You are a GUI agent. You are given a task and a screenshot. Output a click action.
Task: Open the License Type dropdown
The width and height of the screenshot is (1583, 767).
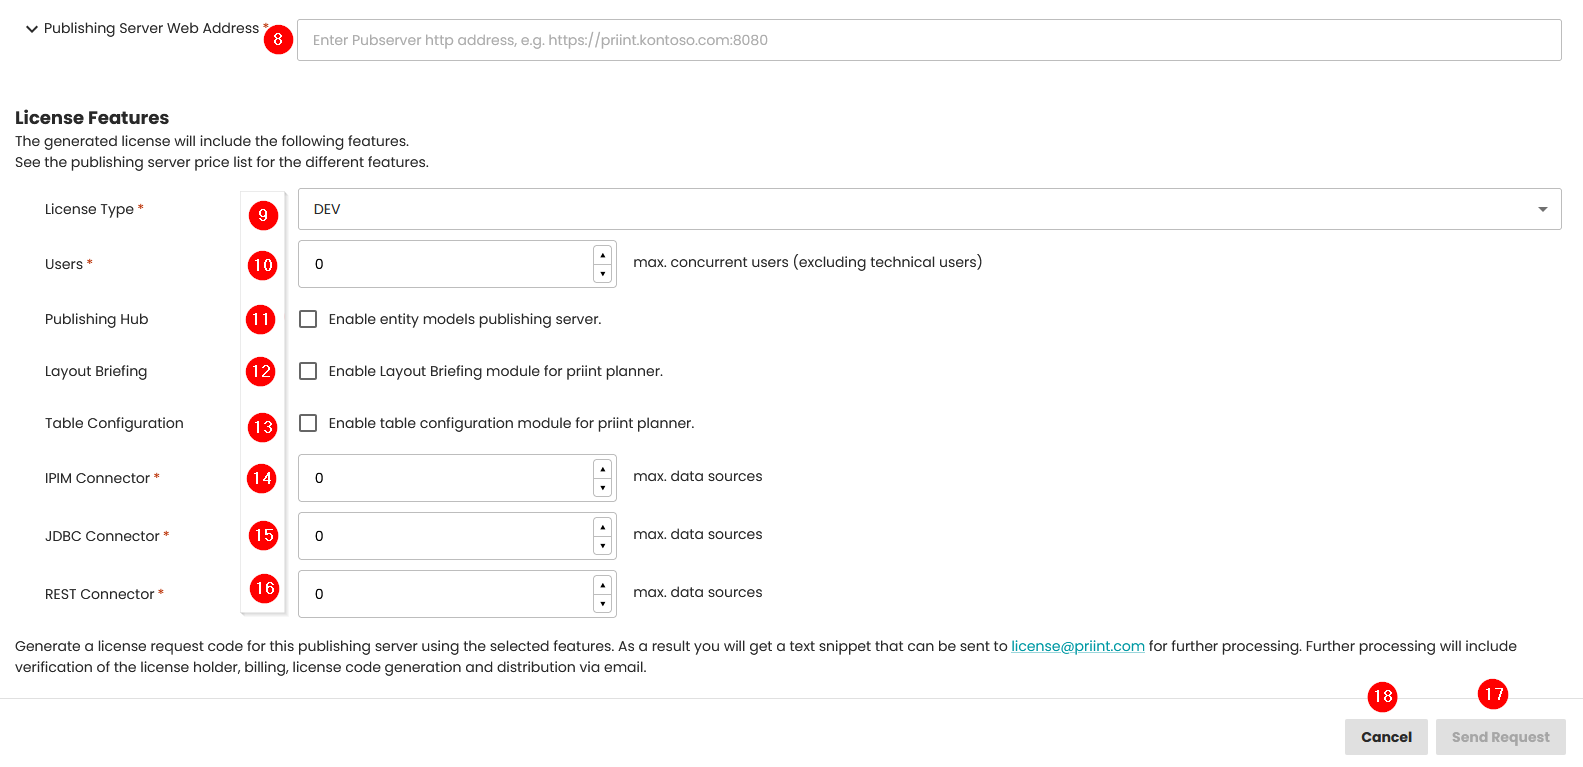coord(928,209)
